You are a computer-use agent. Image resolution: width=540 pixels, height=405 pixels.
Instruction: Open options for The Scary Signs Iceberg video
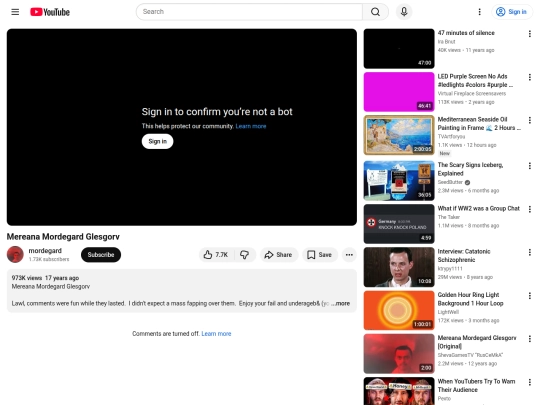click(x=530, y=166)
